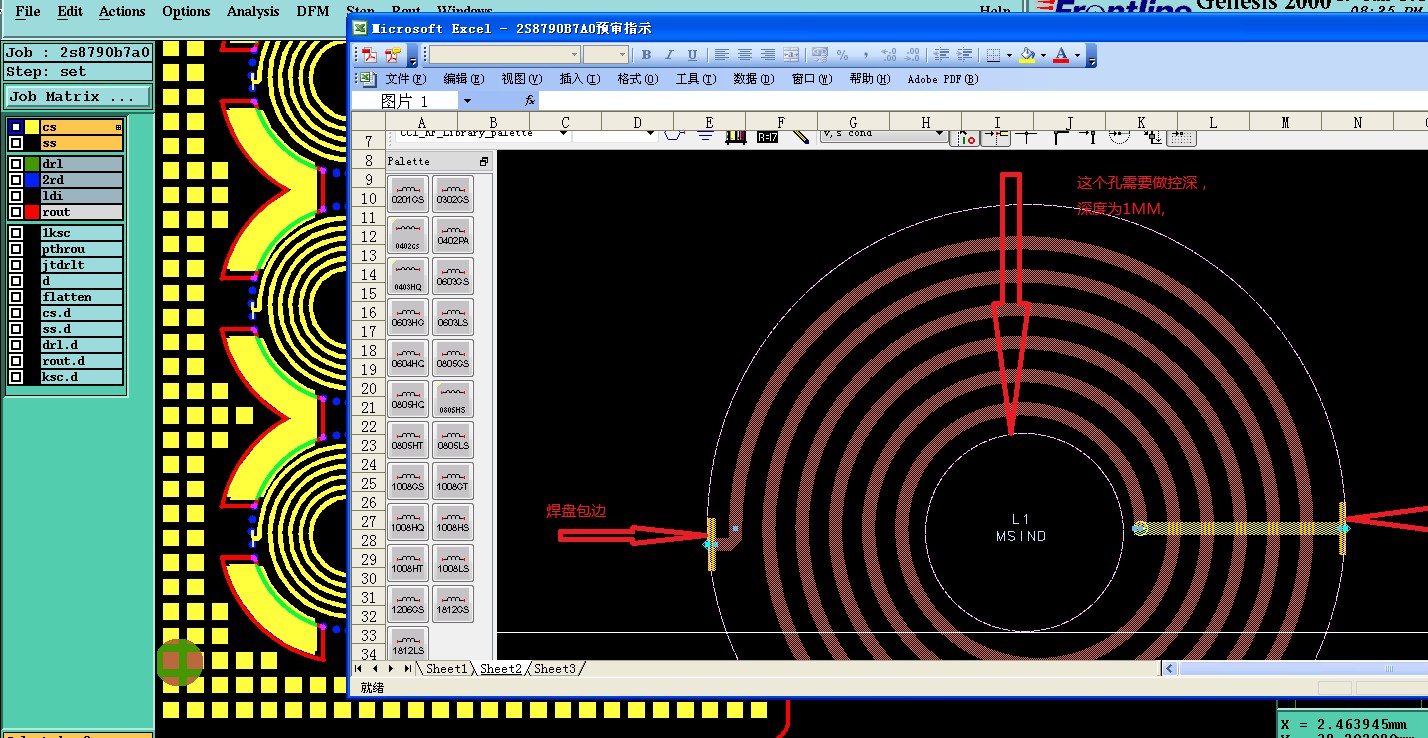Toggle the 2rd layer checkbox
This screenshot has width=1428, height=738.
15,180
